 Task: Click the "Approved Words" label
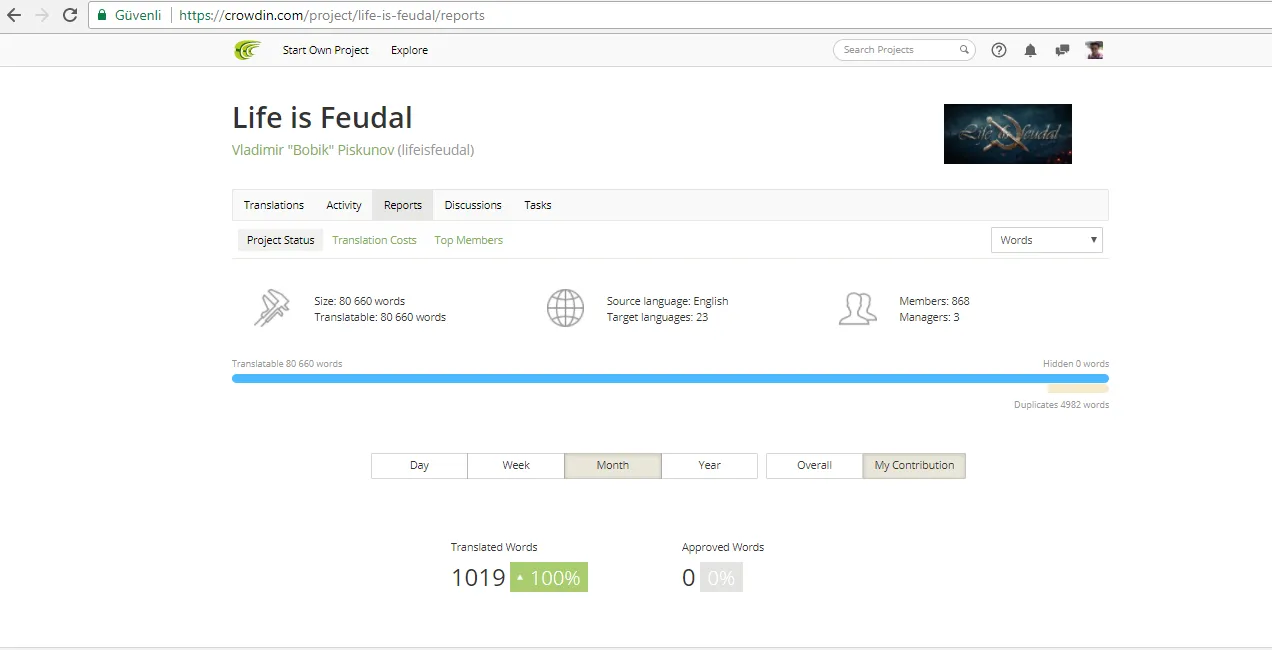[723, 547]
